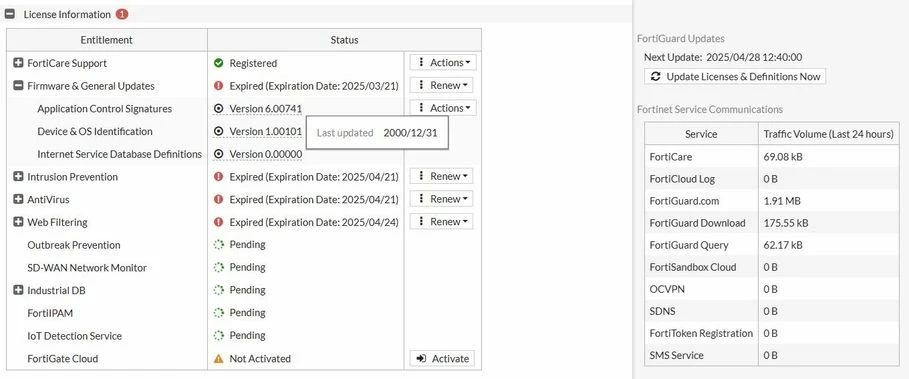
Task: Click 1.91 MB traffic volume value
Action: click(x=783, y=201)
